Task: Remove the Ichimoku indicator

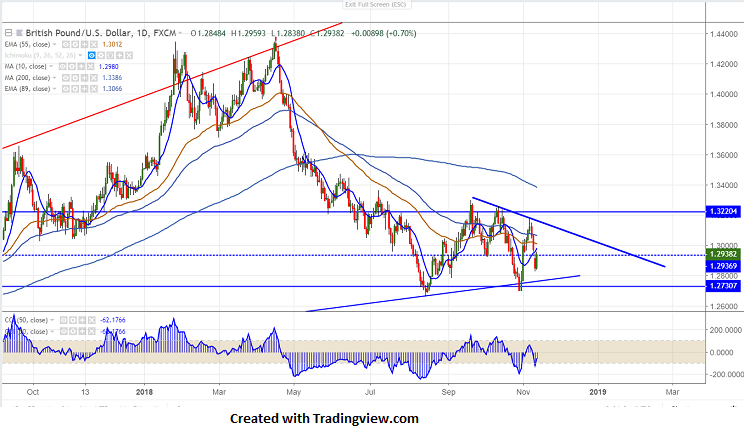Action: pyautogui.click(x=129, y=55)
